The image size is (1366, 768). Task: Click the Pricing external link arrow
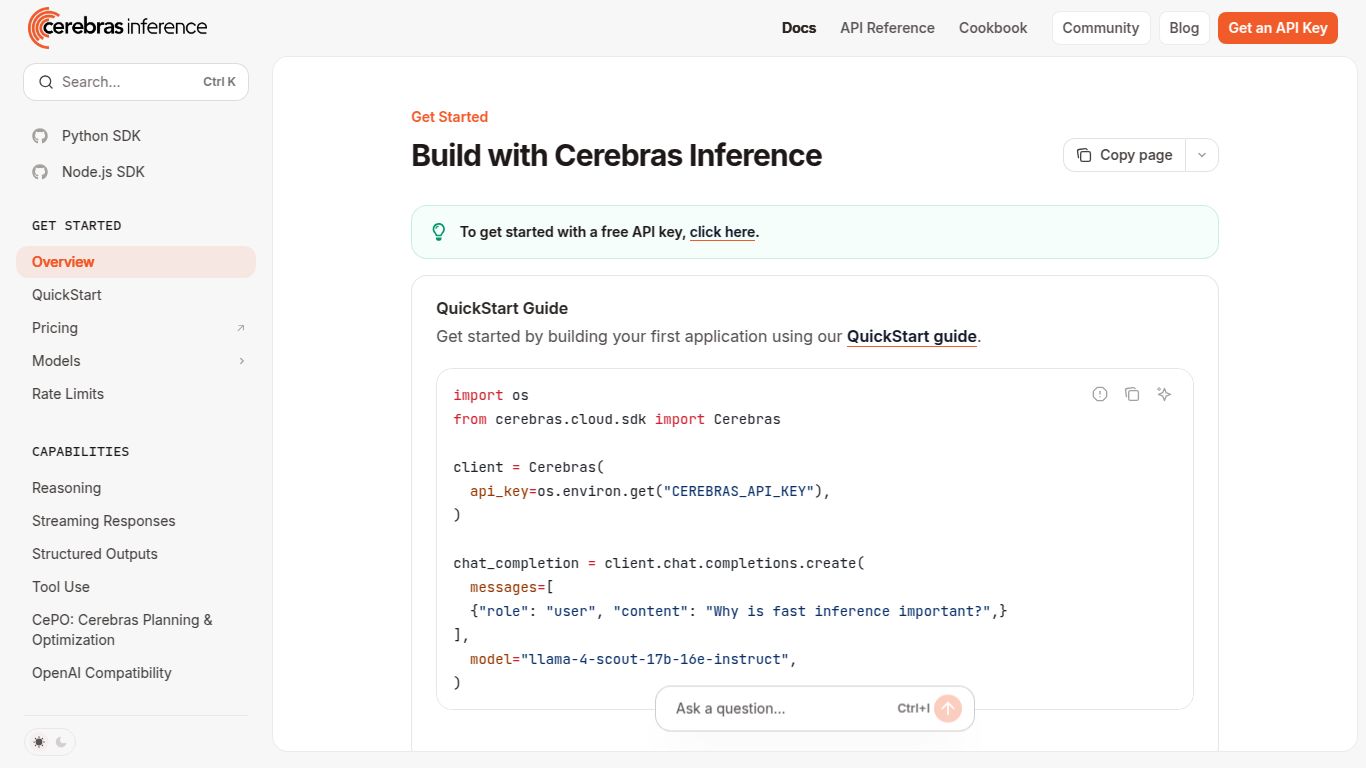[x=240, y=328]
